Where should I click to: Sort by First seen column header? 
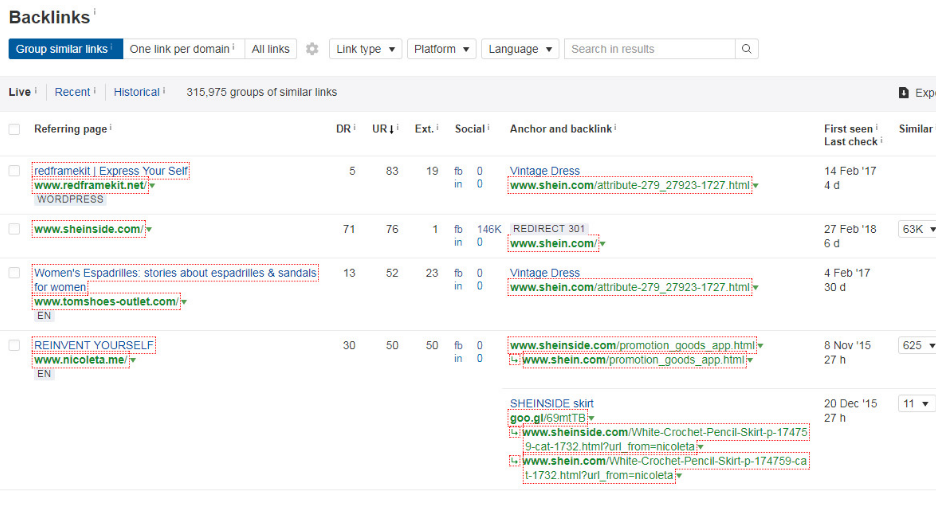click(x=848, y=129)
